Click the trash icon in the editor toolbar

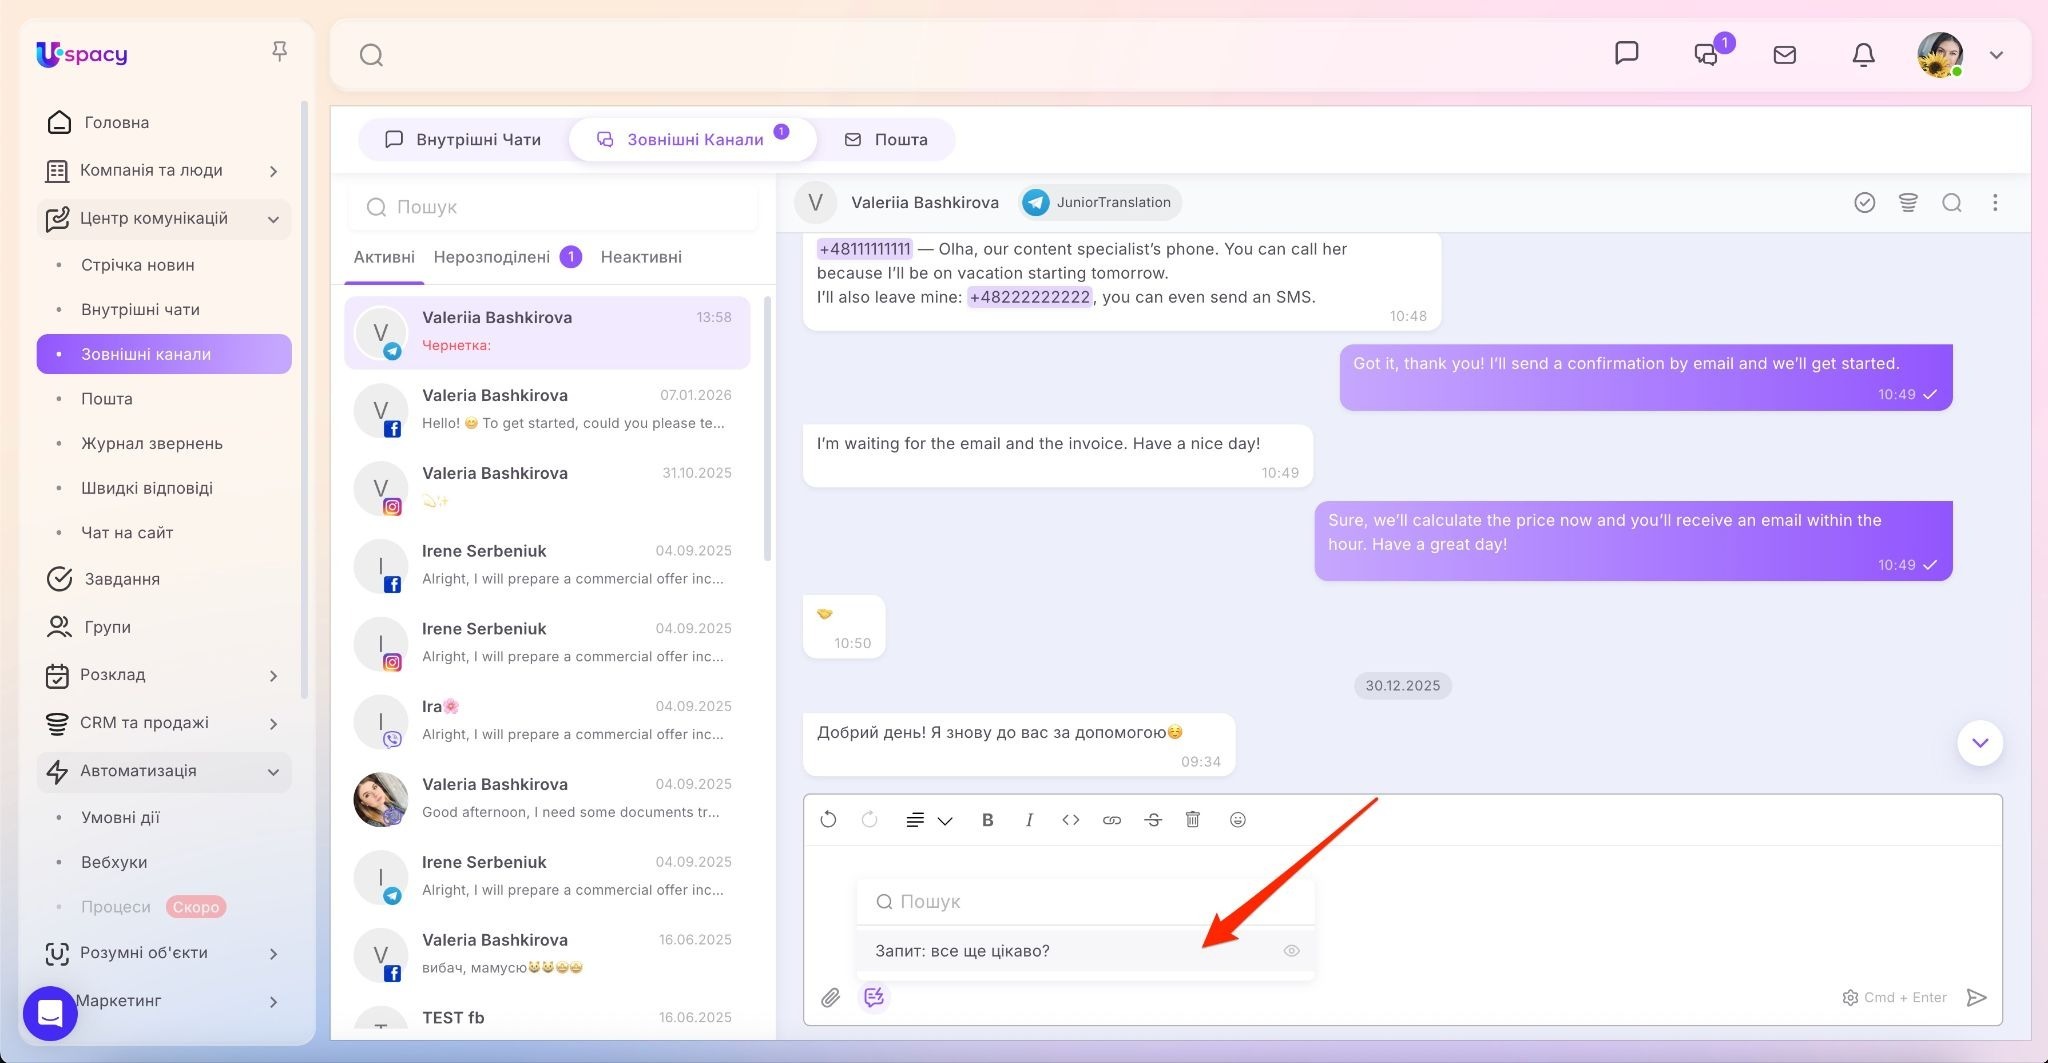(1193, 820)
